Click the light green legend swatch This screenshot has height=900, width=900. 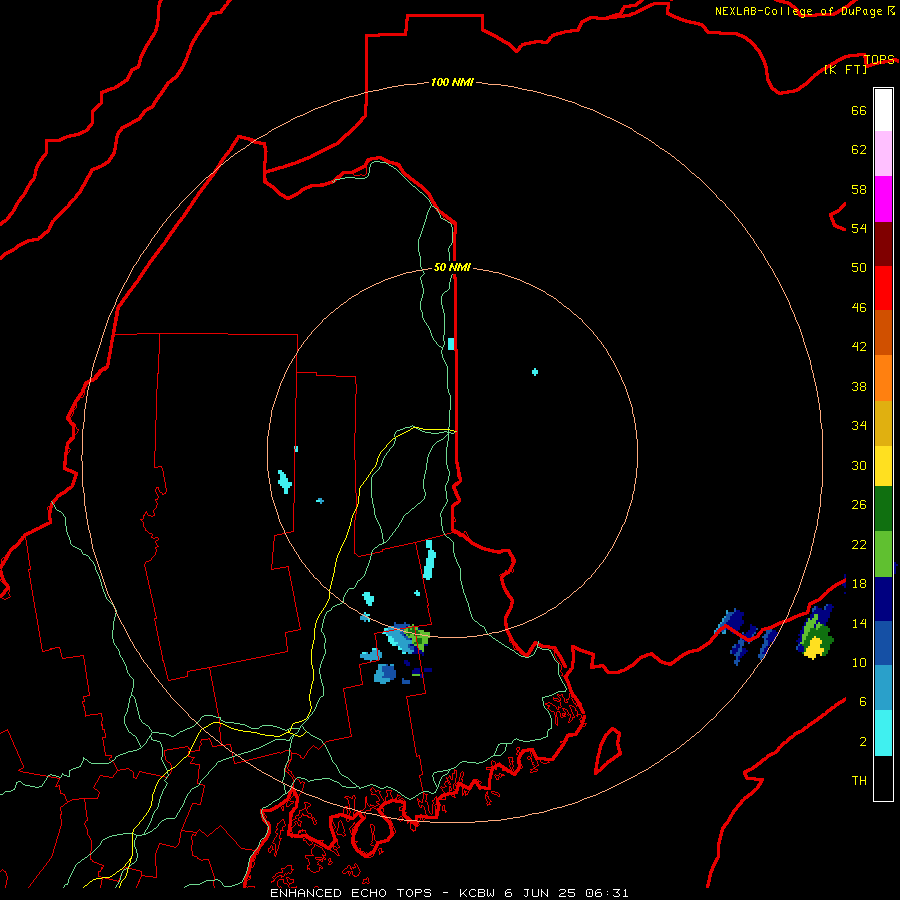pyautogui.click(x=883, y=554)
